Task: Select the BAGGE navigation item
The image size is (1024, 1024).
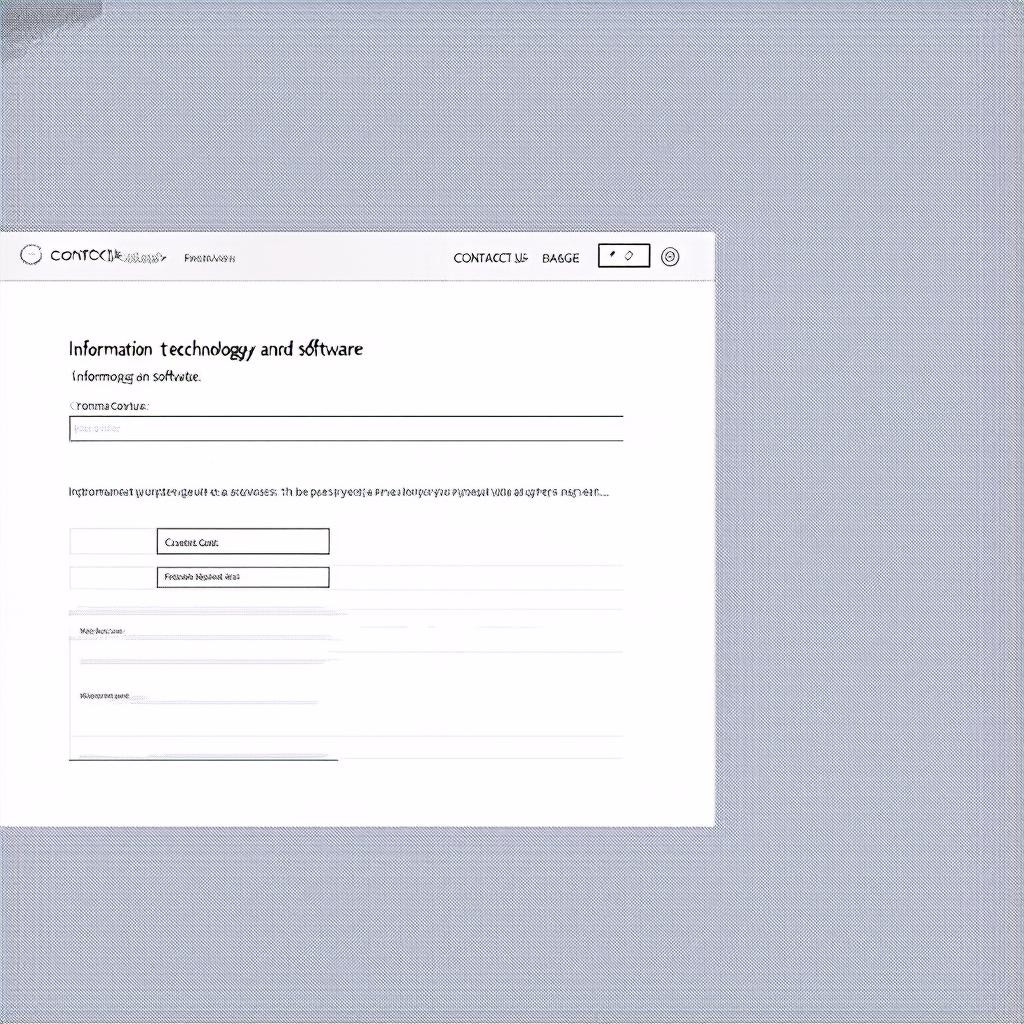Action: [x=560, y=258]
